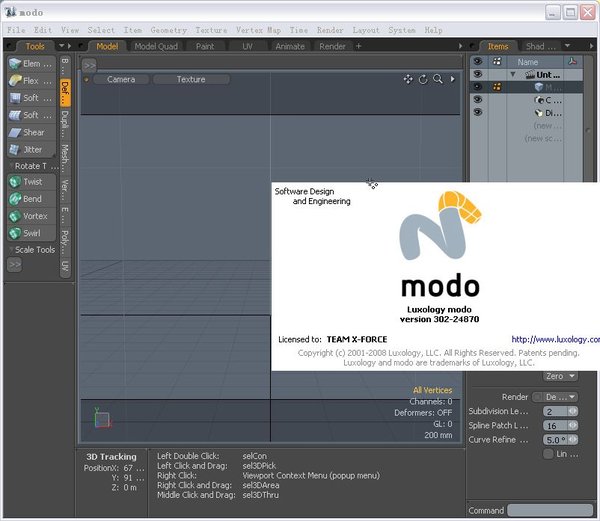This screenshot has width=600, height=521.
Task: Select the Twist tool
Action: 31,182
